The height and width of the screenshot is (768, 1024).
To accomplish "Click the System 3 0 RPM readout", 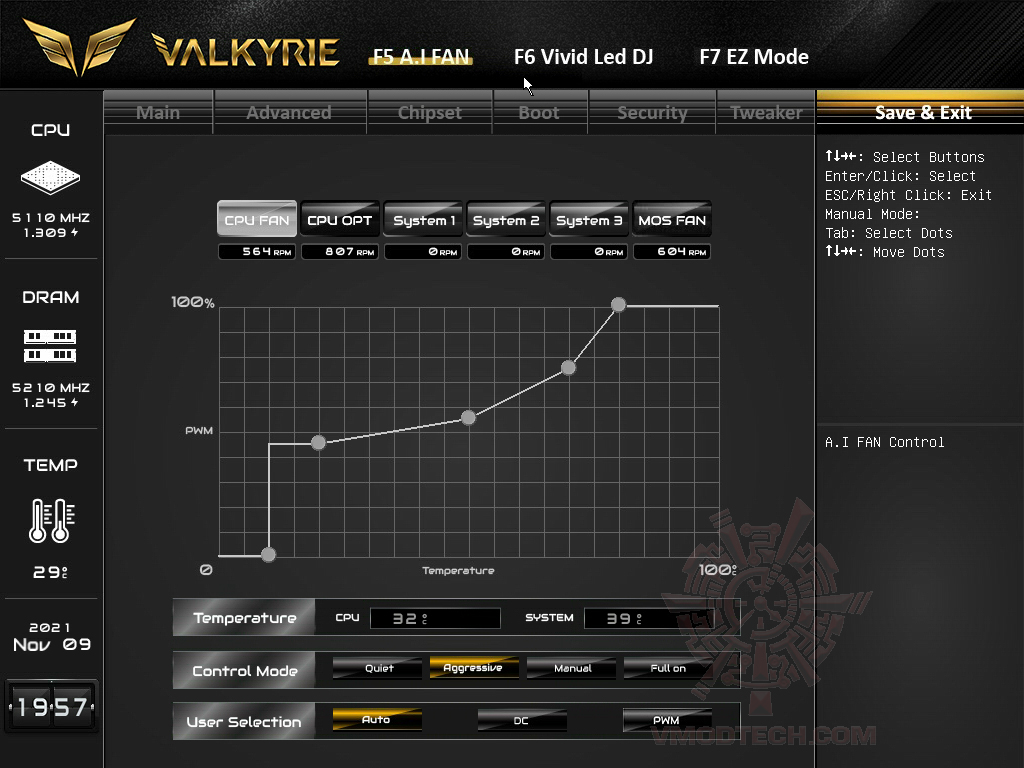I will pyautogui.click(x=589, y=251).
